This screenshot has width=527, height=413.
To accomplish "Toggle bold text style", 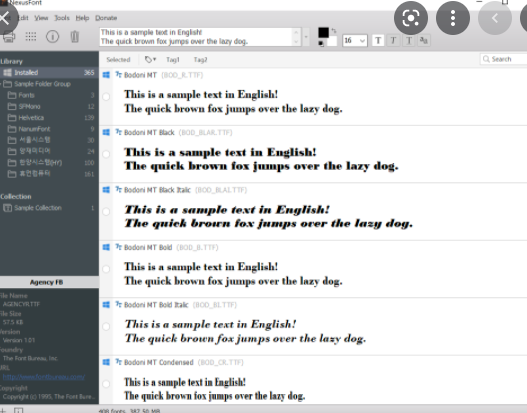I will coord(378,41).
